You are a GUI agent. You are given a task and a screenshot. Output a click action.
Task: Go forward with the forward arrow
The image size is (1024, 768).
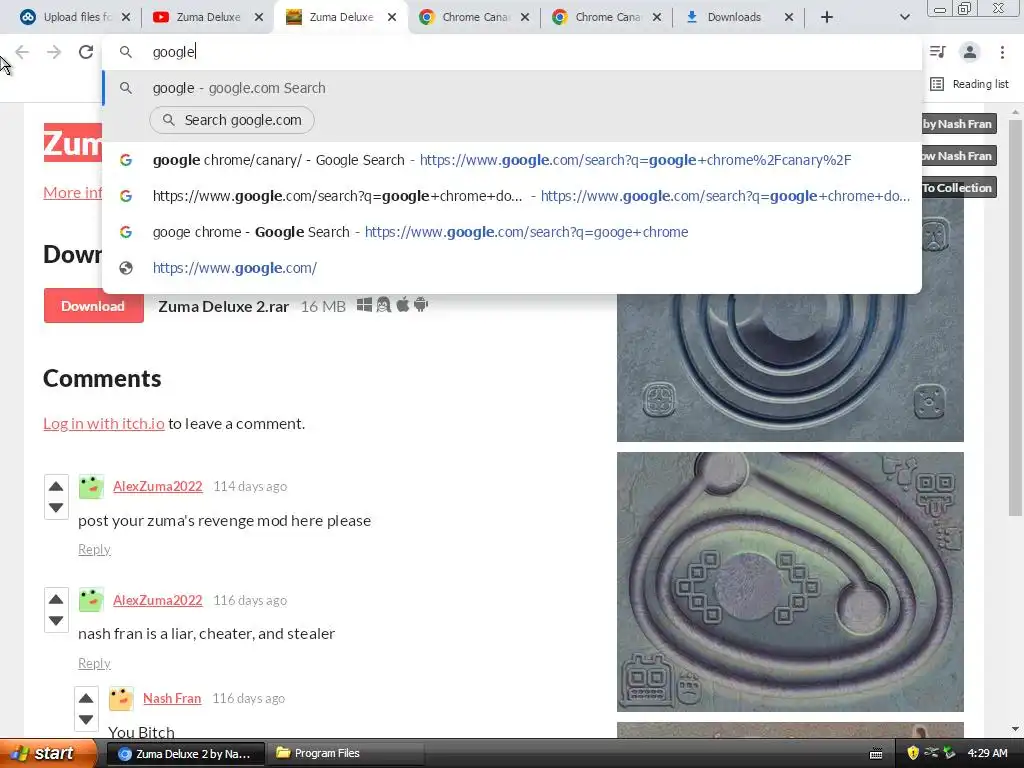tap(54, 52)
